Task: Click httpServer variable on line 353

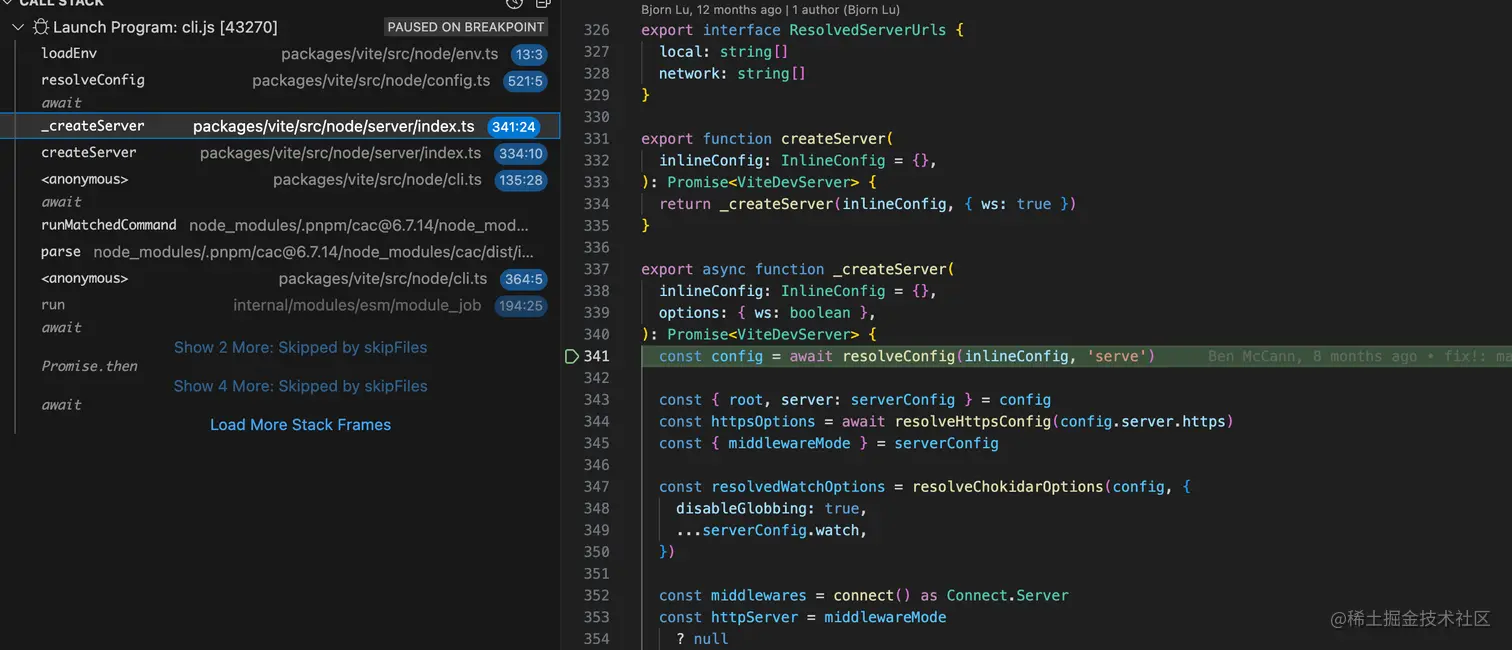Action: pyautogui.click(x=754, y=617)
